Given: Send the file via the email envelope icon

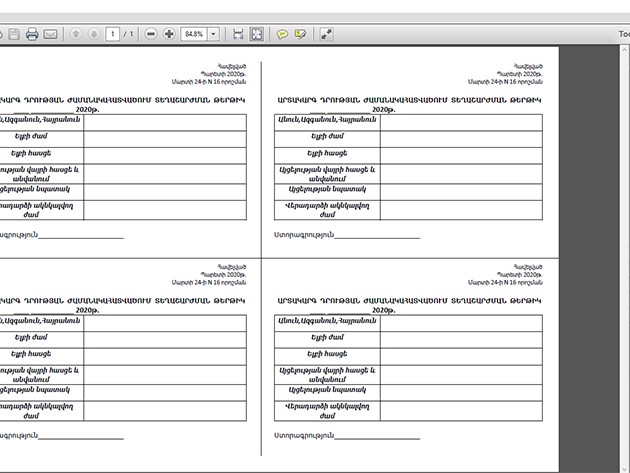Looking at the screenshot, I should (50, 34).
